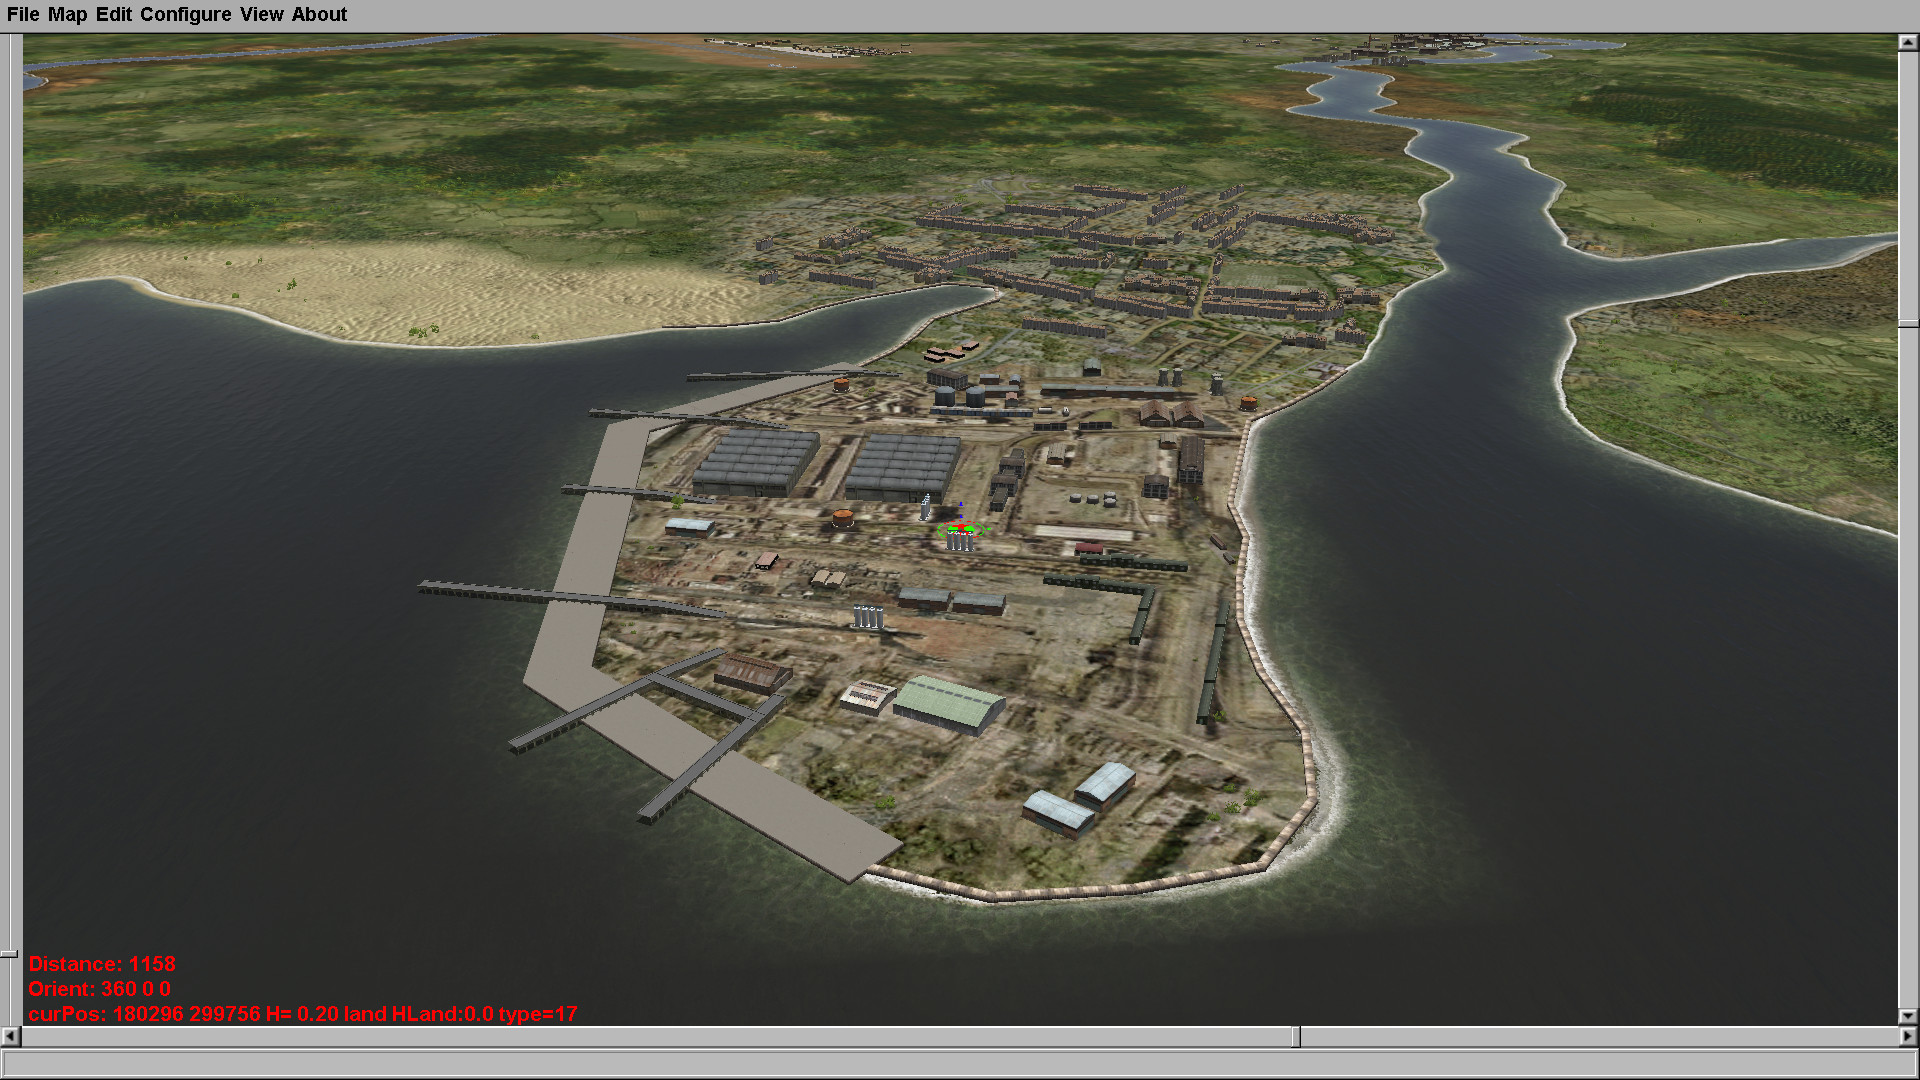Click the right scrollbar down arrow

1908,1016
